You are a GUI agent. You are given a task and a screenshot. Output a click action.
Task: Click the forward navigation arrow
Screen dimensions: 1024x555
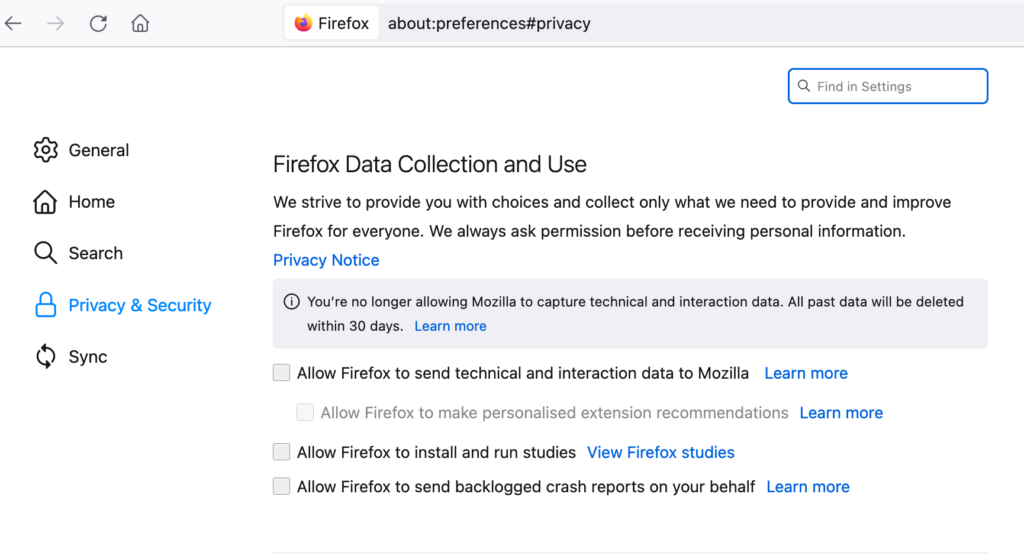pos(56,24)
